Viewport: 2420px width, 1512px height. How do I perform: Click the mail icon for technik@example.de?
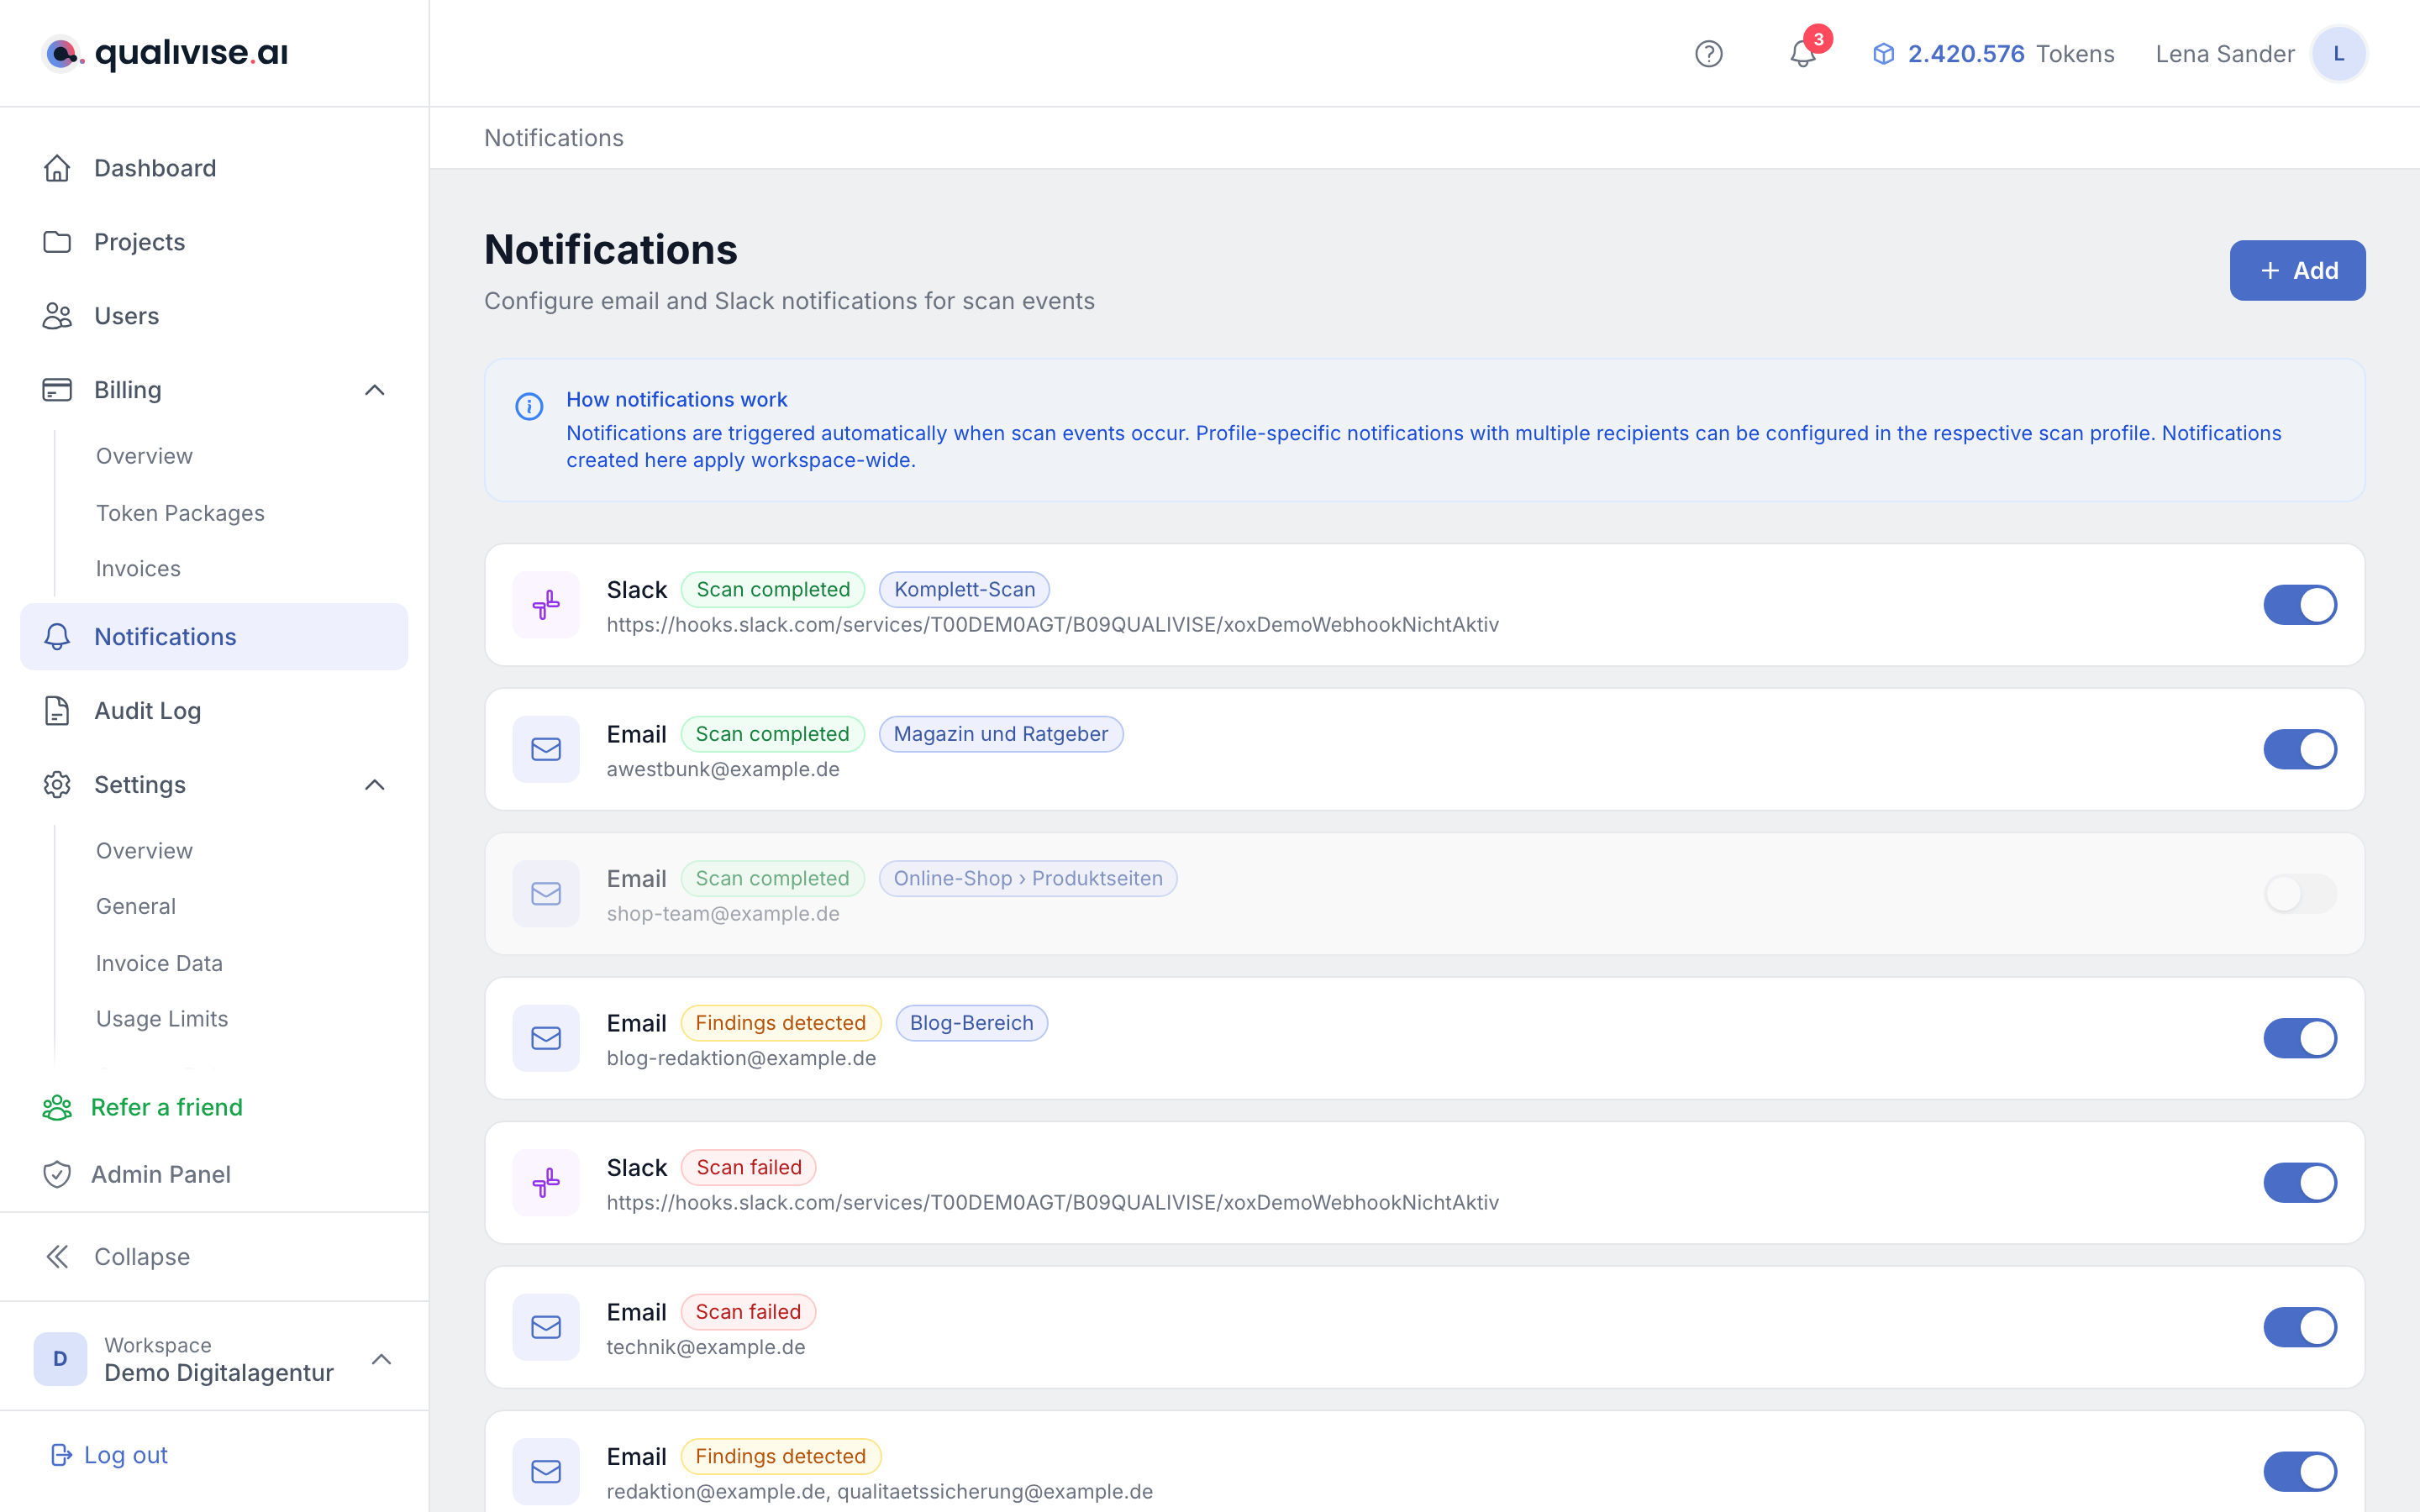point(546,1327)
